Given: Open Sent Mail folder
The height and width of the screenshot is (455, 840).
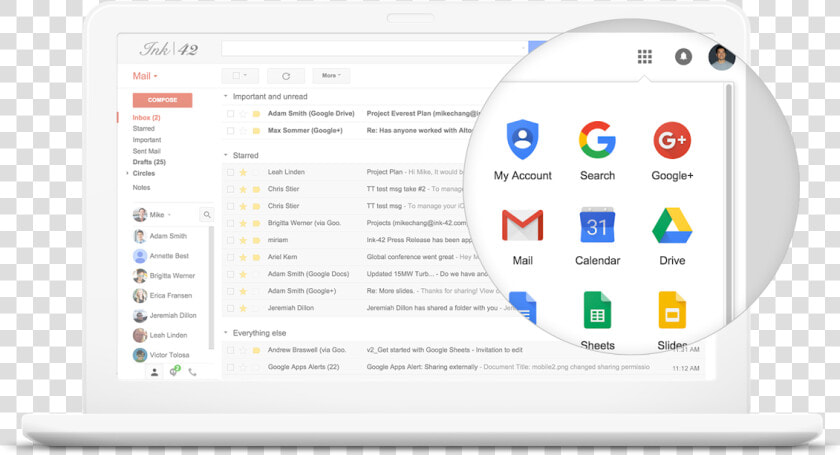Looking at the screenshot, I should coord(147,151).
